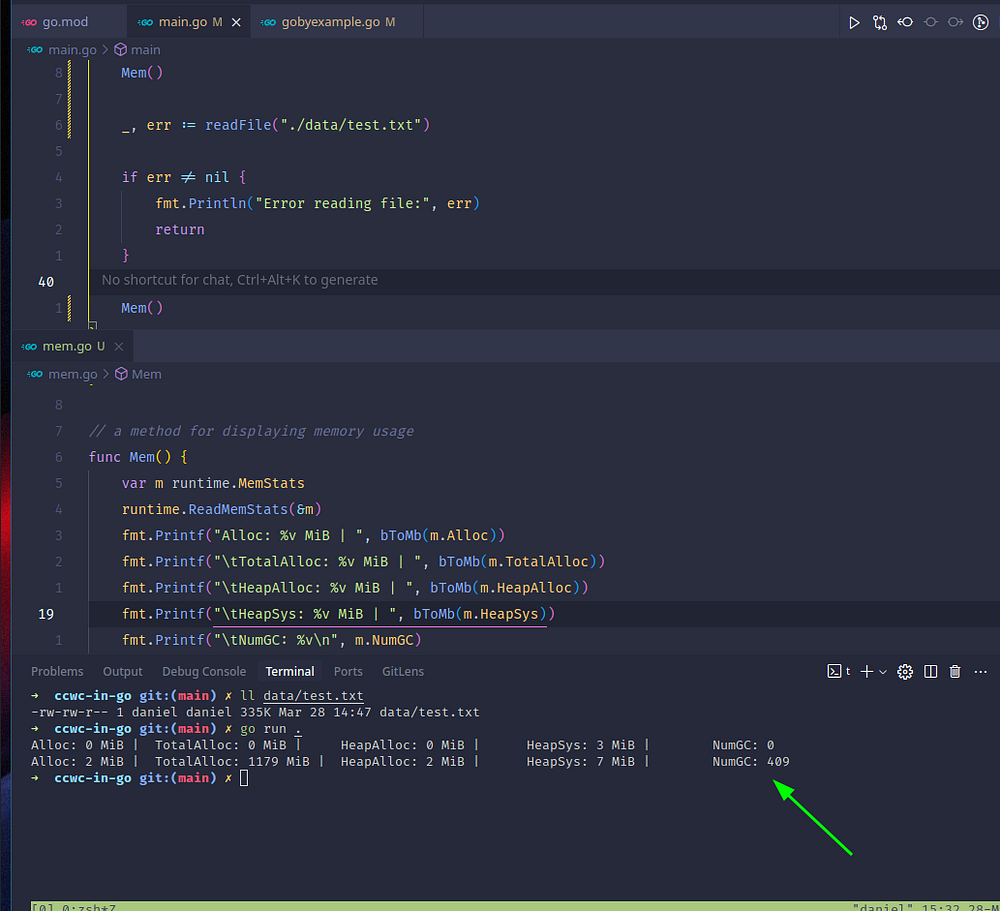Open terminal settings gear icon

pyautogui.click(x=905, y=671)
